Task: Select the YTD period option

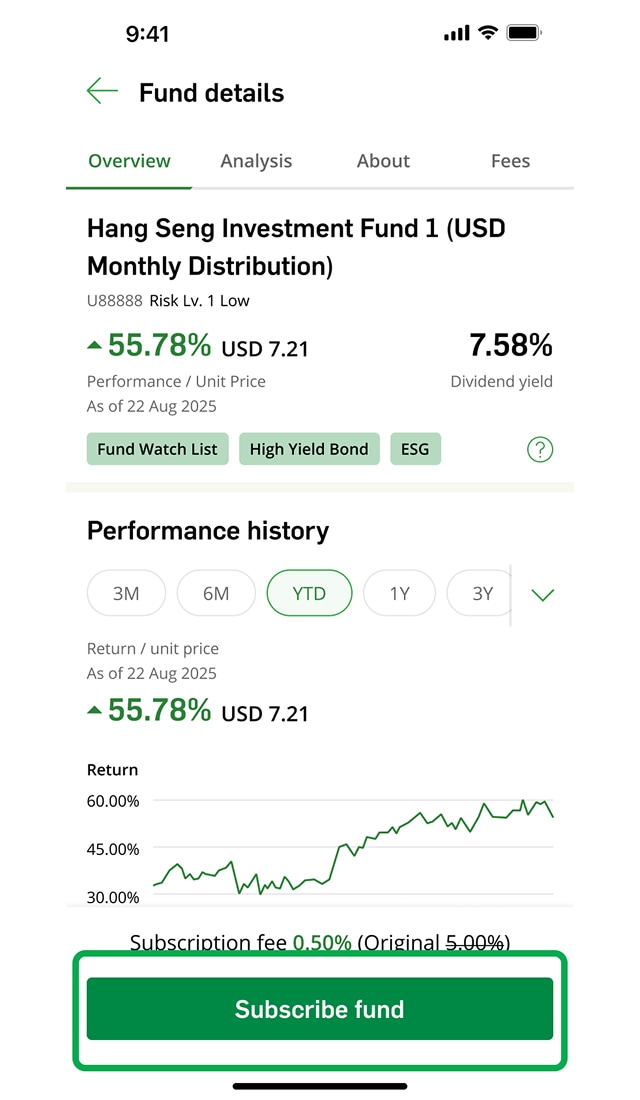Action: coord(309,594)
